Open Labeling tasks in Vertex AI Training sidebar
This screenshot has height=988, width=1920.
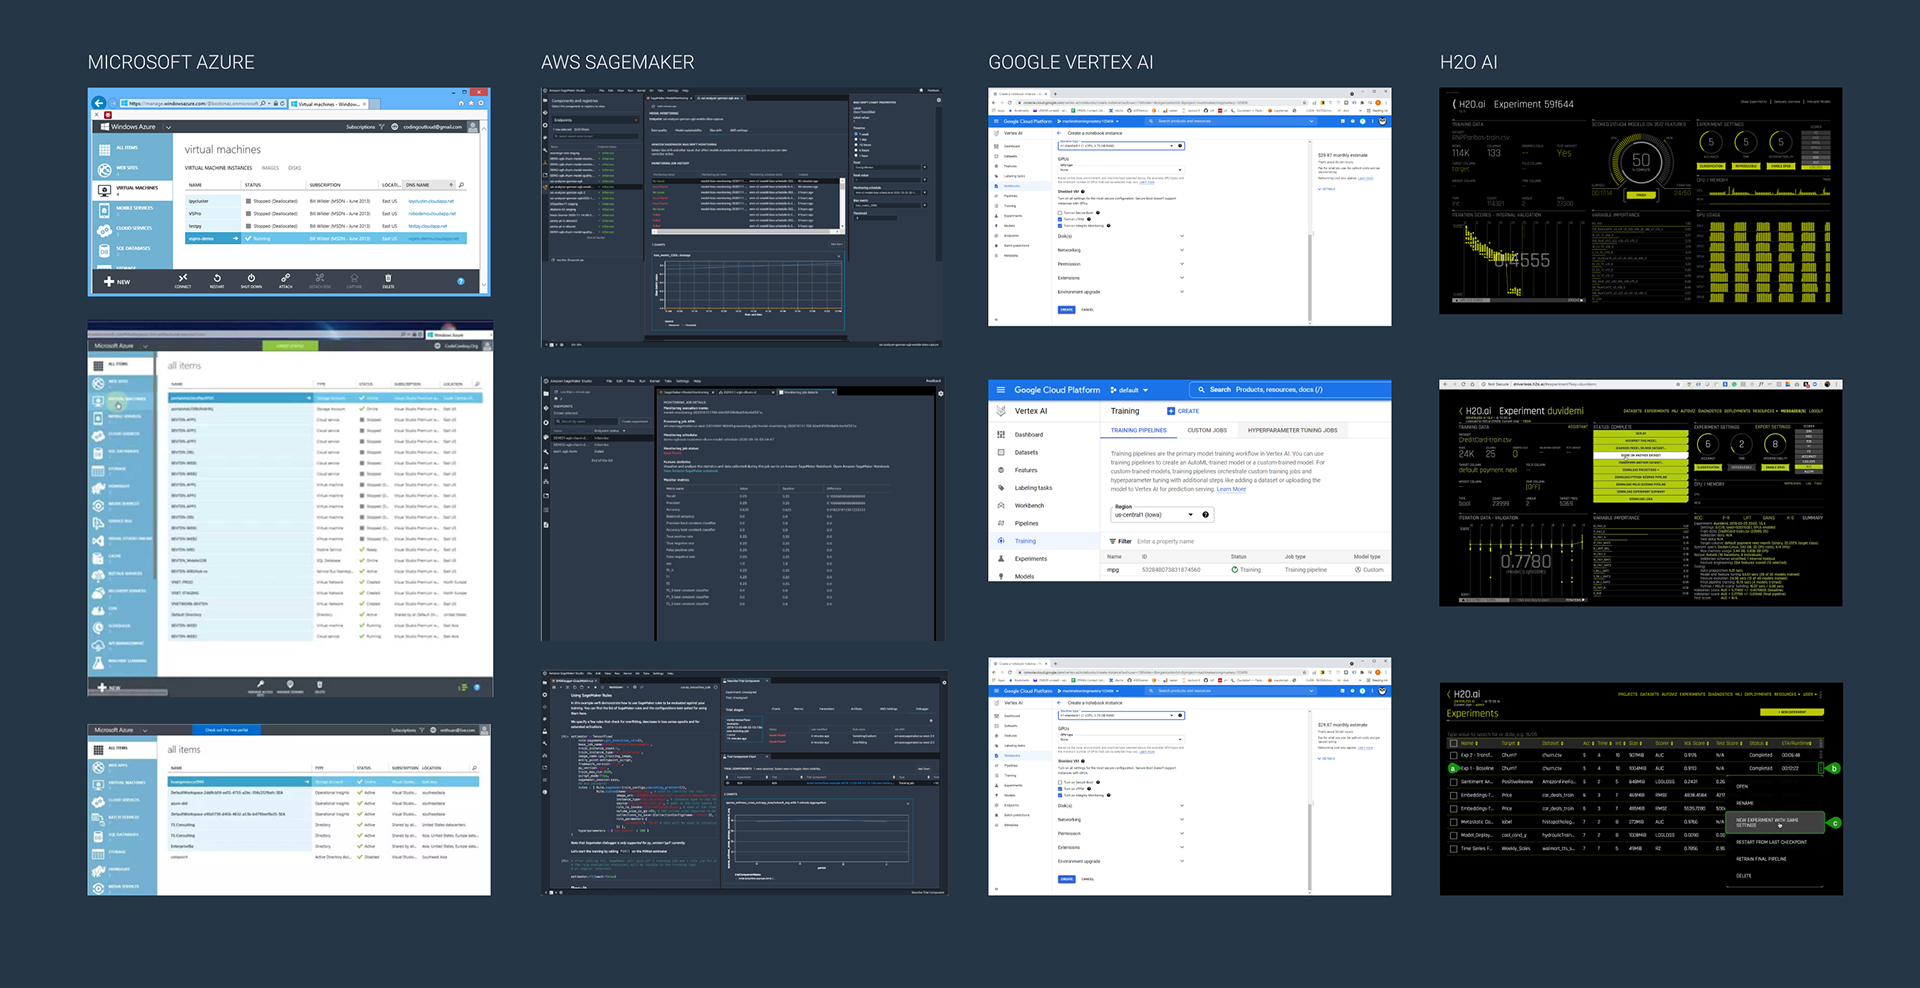(x=1033, y=488)
